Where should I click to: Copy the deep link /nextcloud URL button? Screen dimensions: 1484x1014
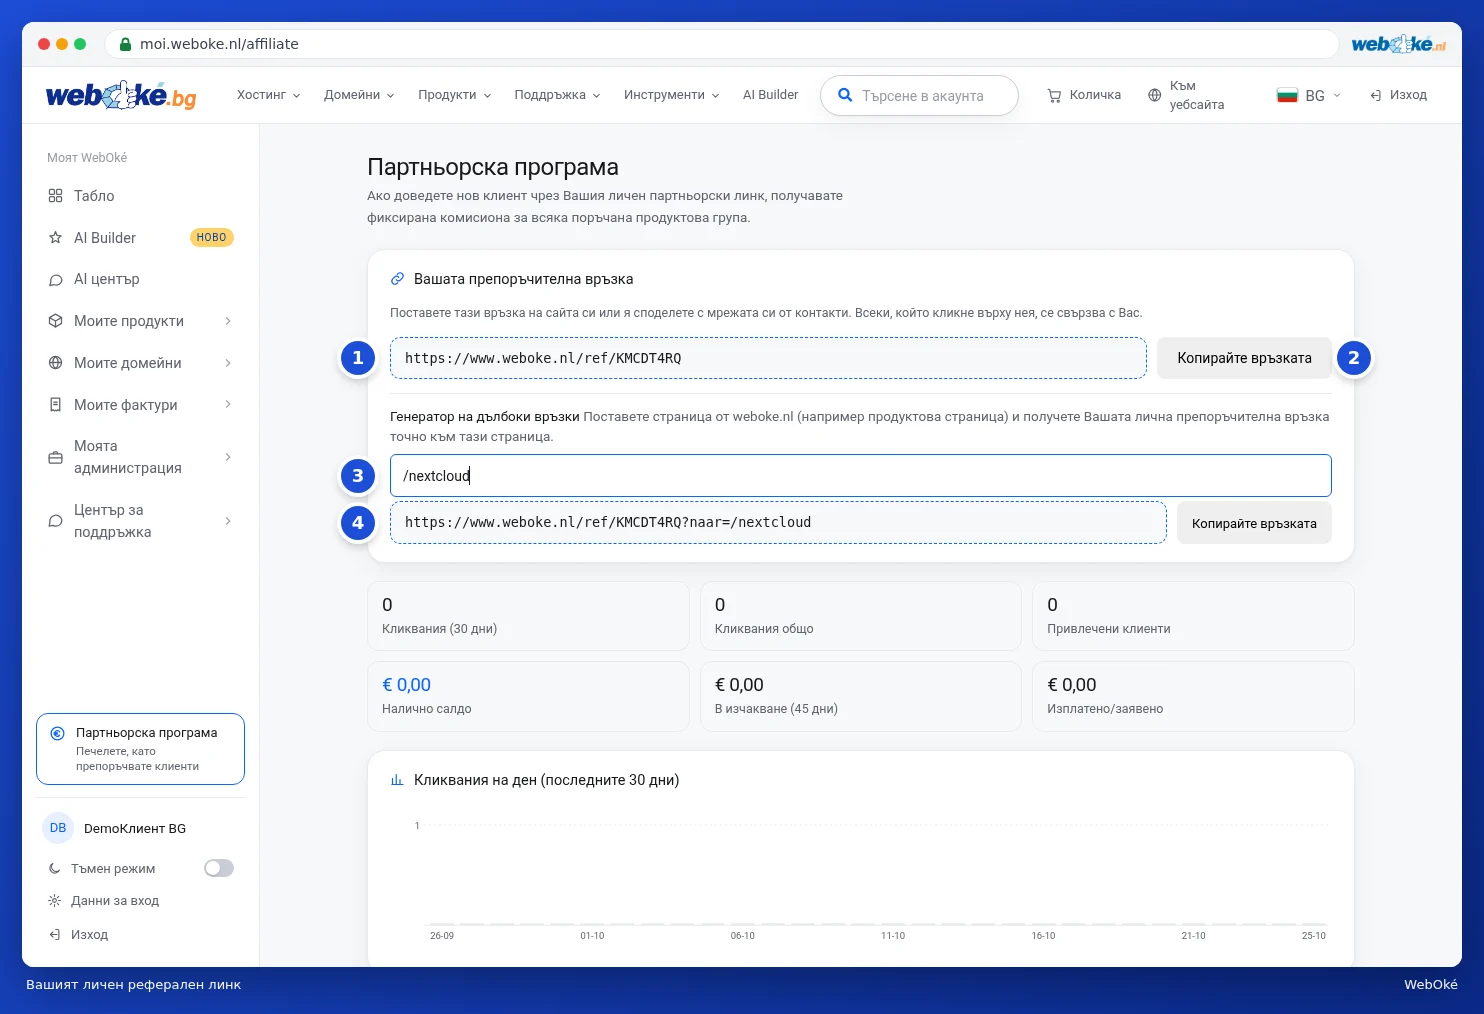[x=1254, y=523]
